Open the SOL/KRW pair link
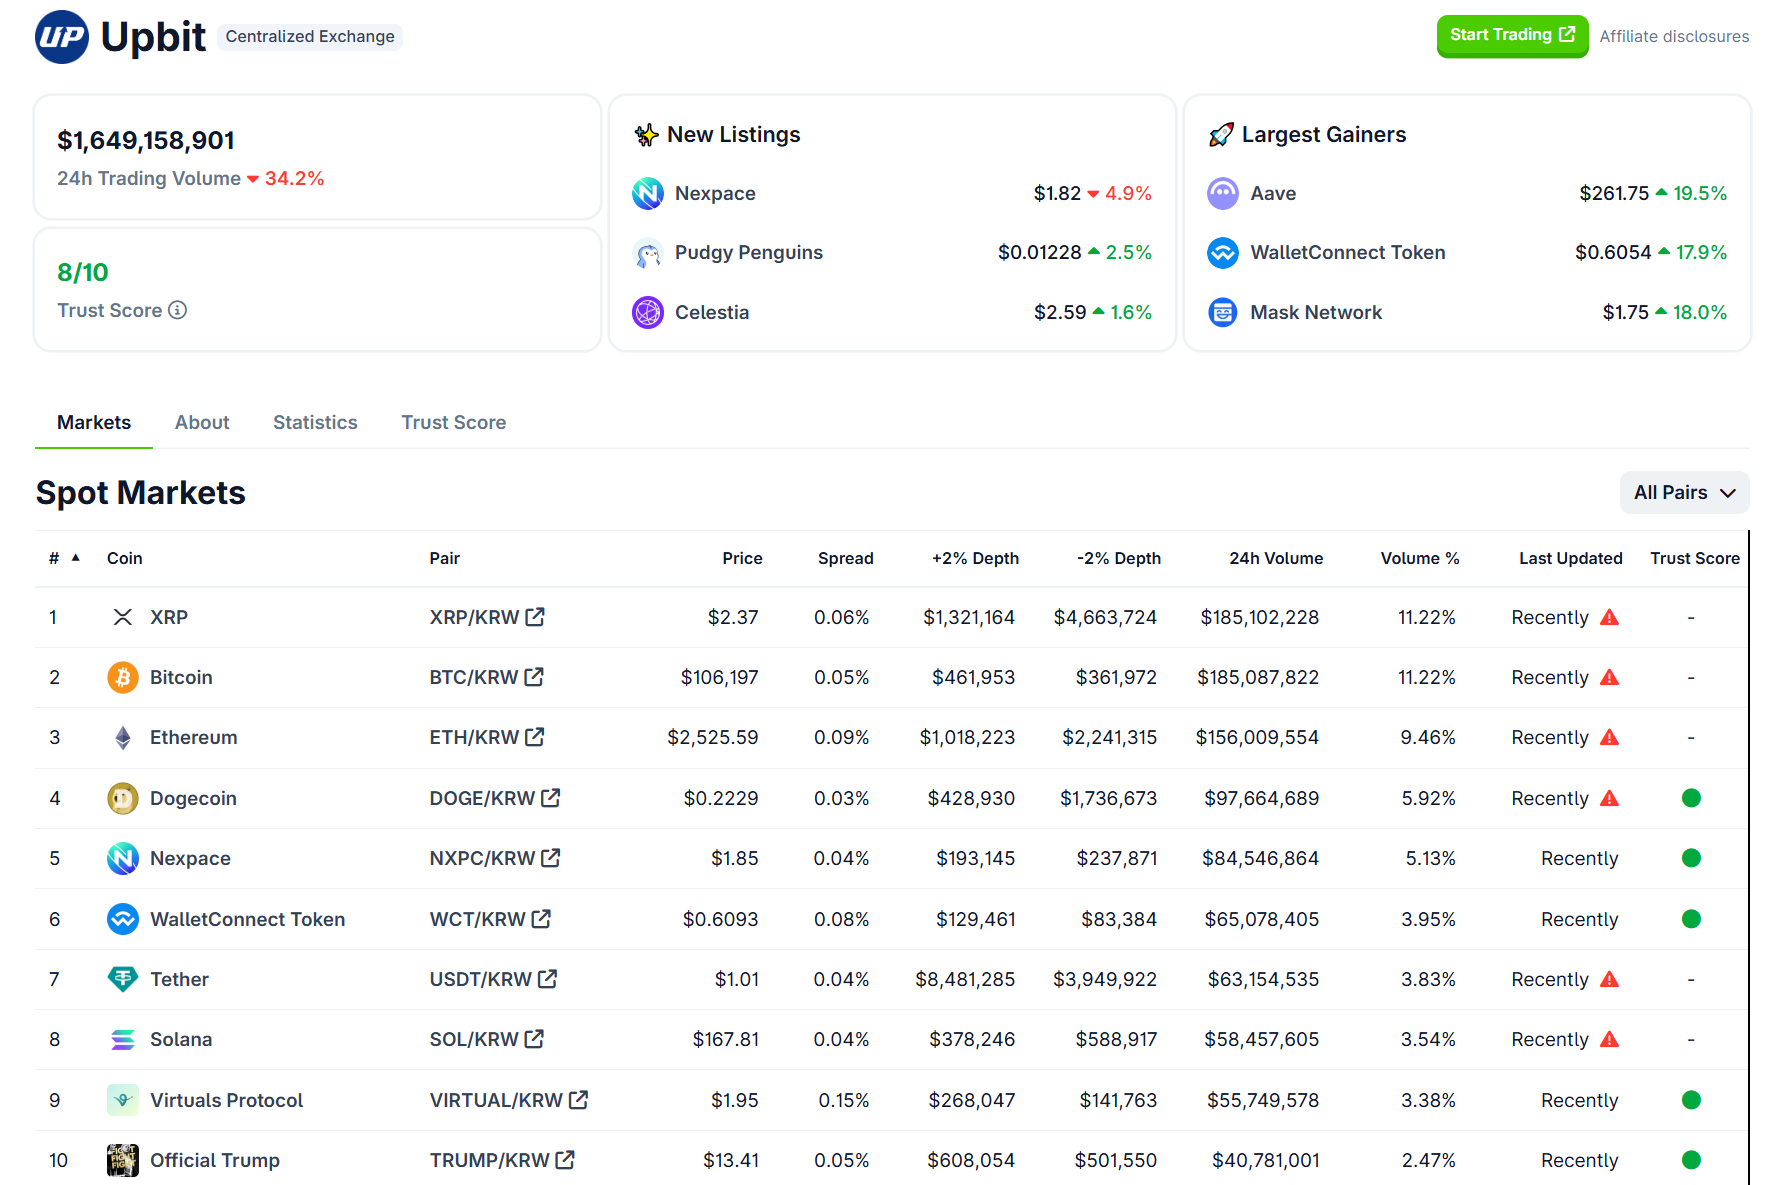 (486, 1040)
